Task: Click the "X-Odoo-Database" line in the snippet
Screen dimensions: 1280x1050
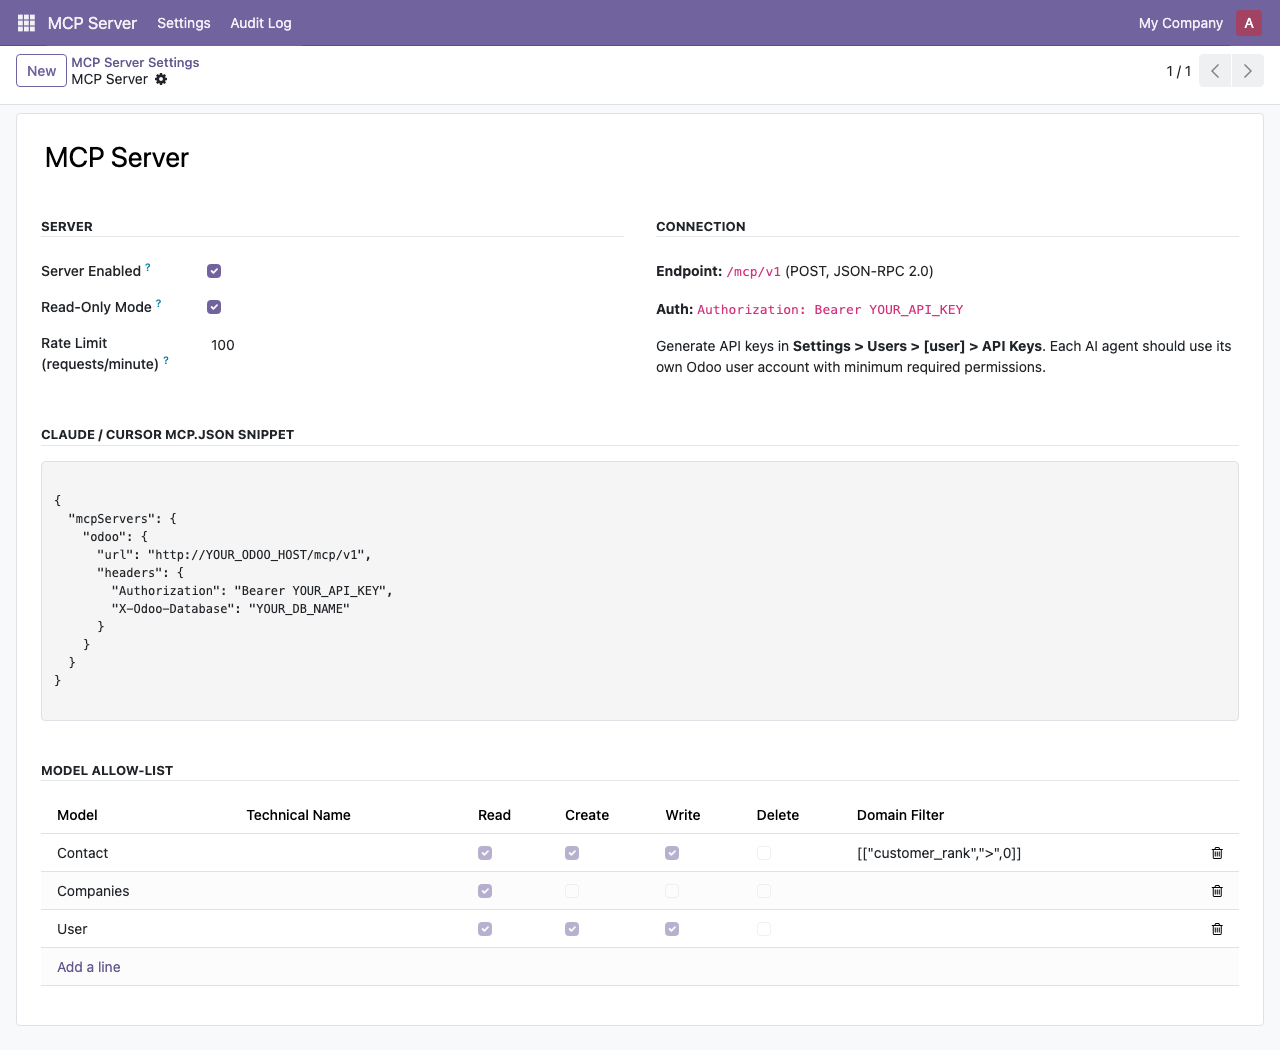Action: [230, 609]
